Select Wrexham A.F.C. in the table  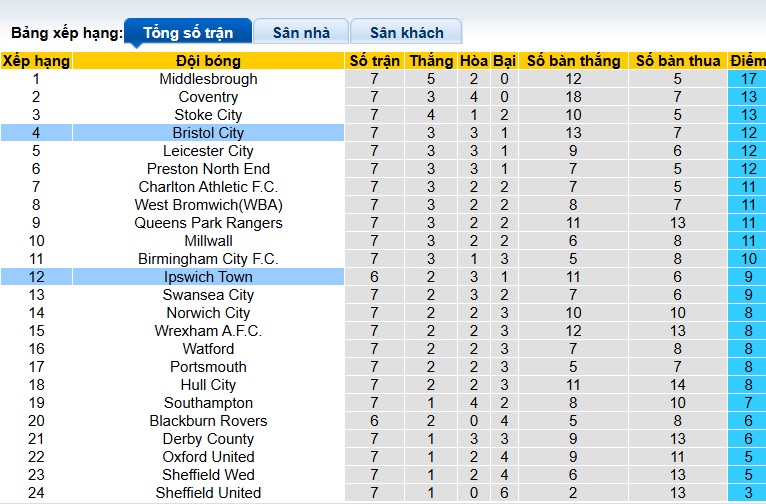pos(208,331)
